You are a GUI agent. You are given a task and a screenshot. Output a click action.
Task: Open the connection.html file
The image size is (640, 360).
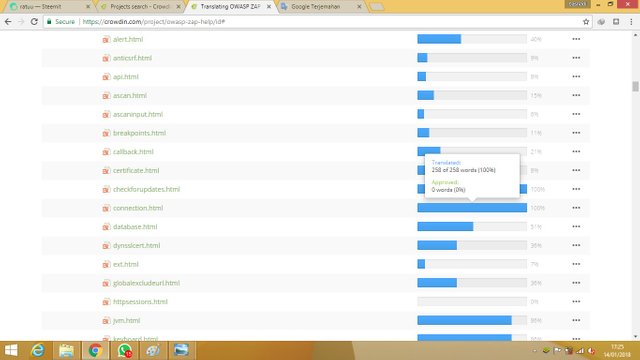click(x=138, y=208)
